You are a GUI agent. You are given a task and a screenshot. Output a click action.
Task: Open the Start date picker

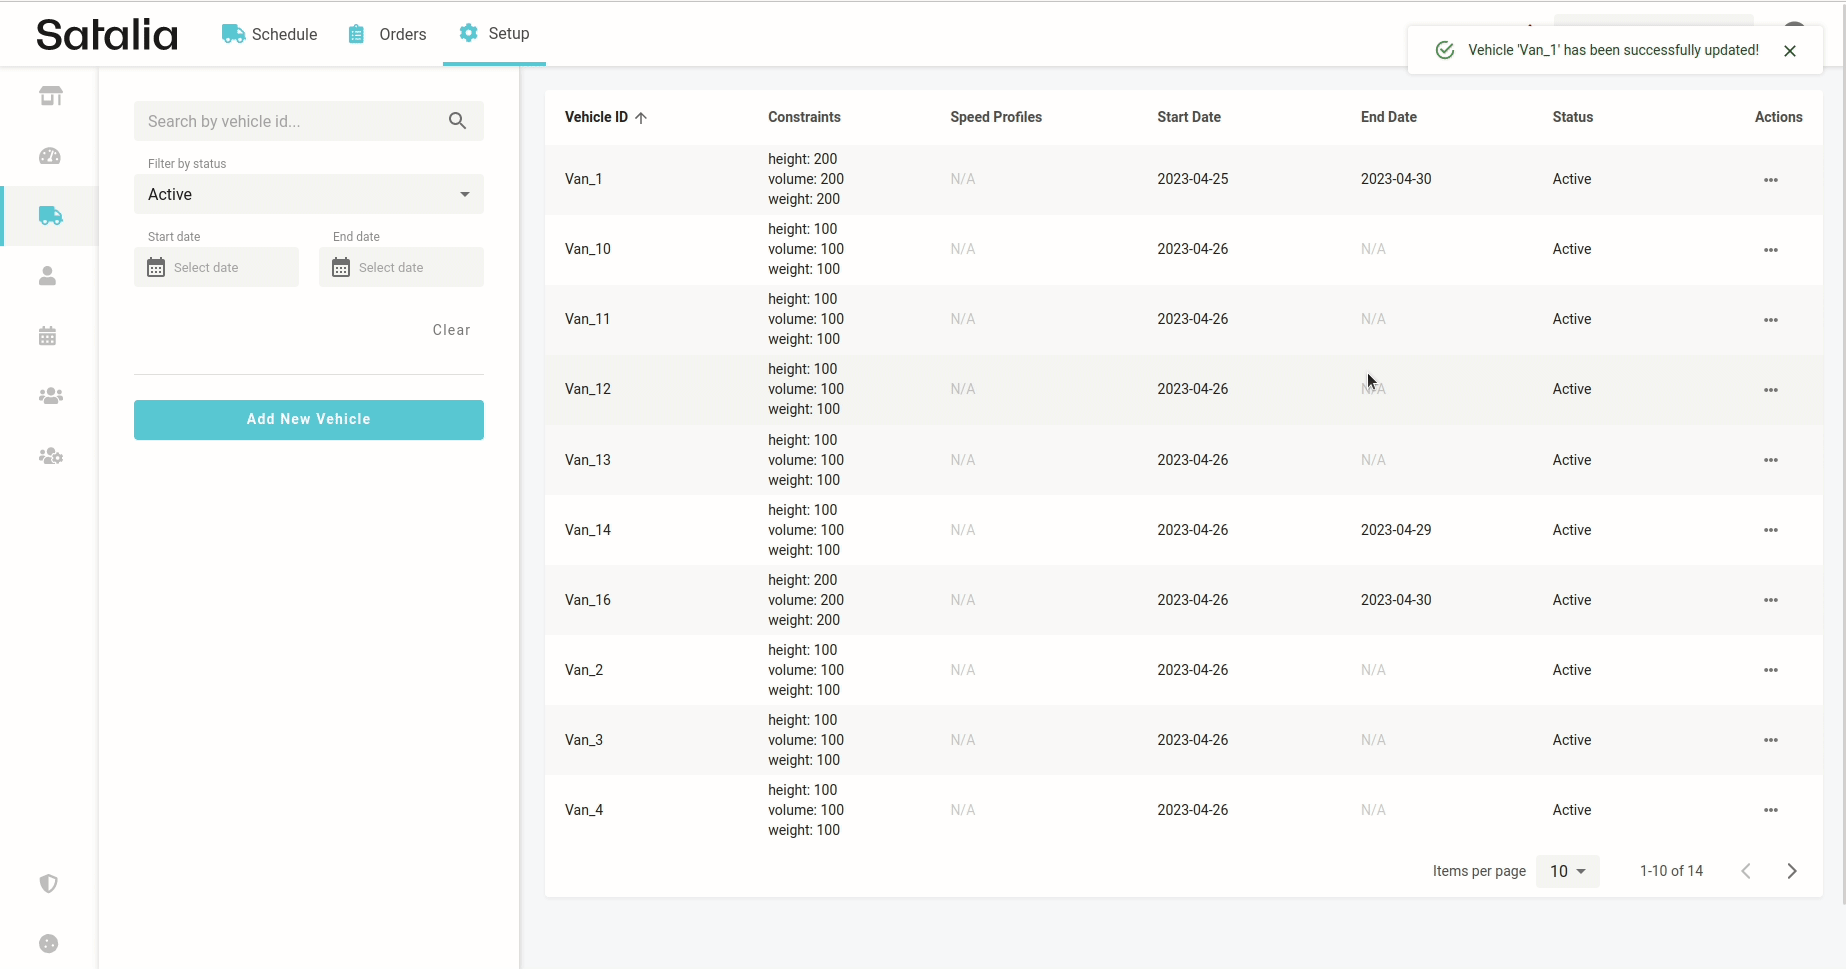click(x=216, y=267)
